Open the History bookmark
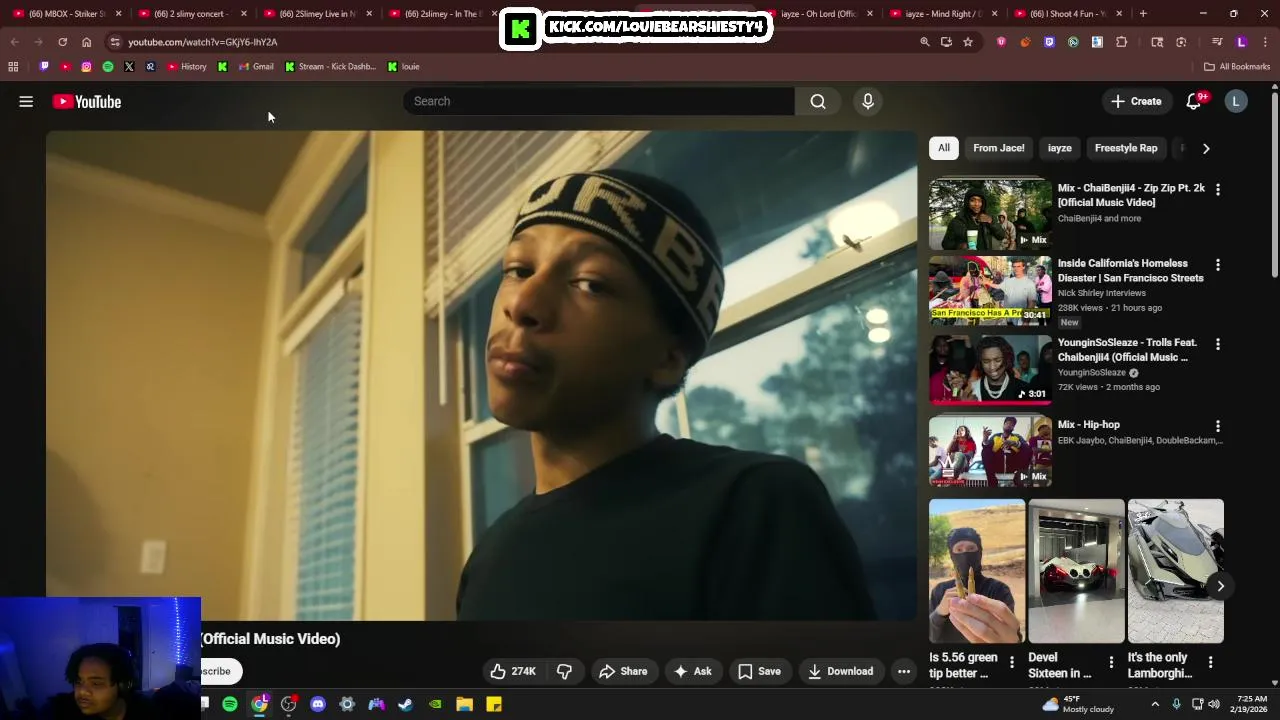The image size is (1280, 720). 187,66
